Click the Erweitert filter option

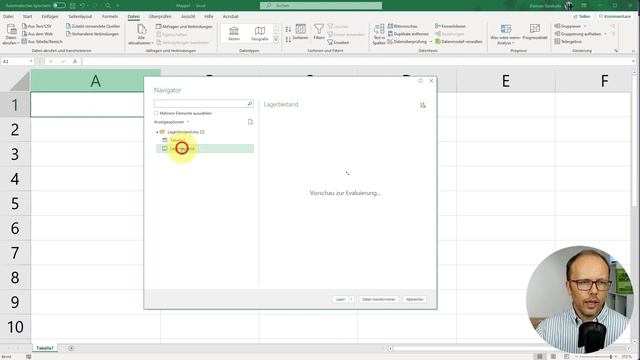338,42
